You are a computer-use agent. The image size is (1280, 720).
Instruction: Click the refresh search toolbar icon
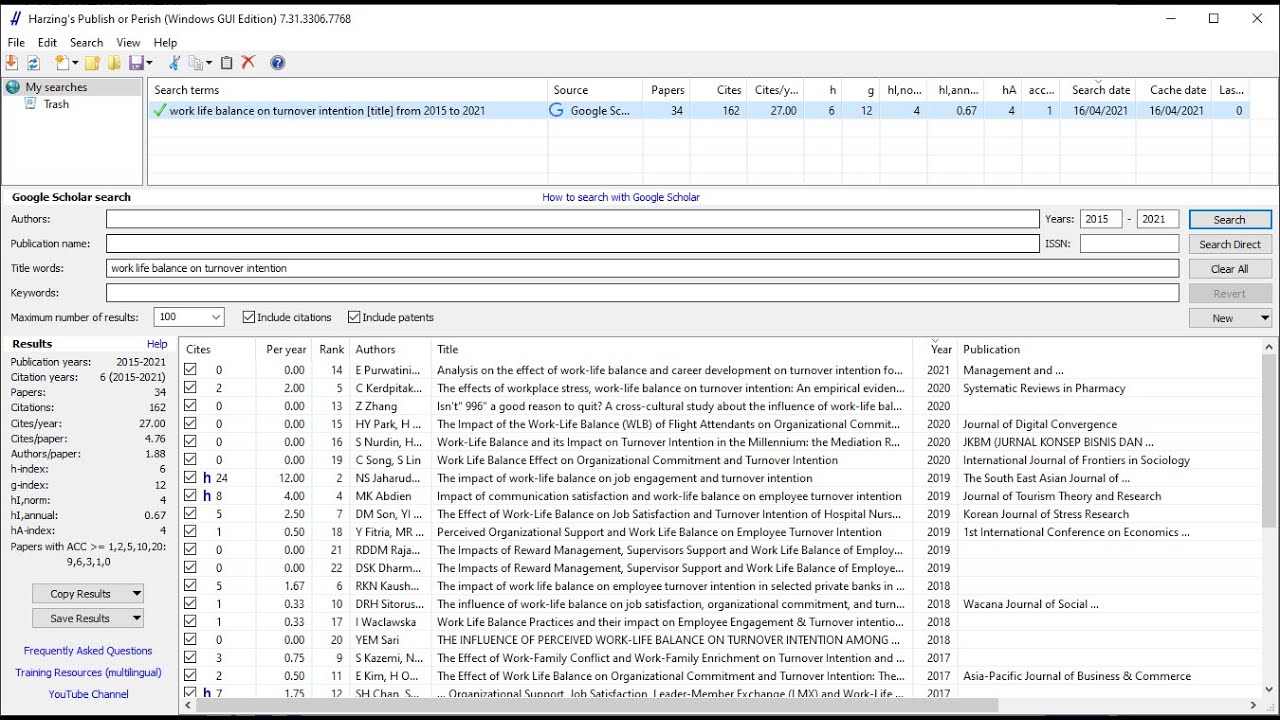33,63
